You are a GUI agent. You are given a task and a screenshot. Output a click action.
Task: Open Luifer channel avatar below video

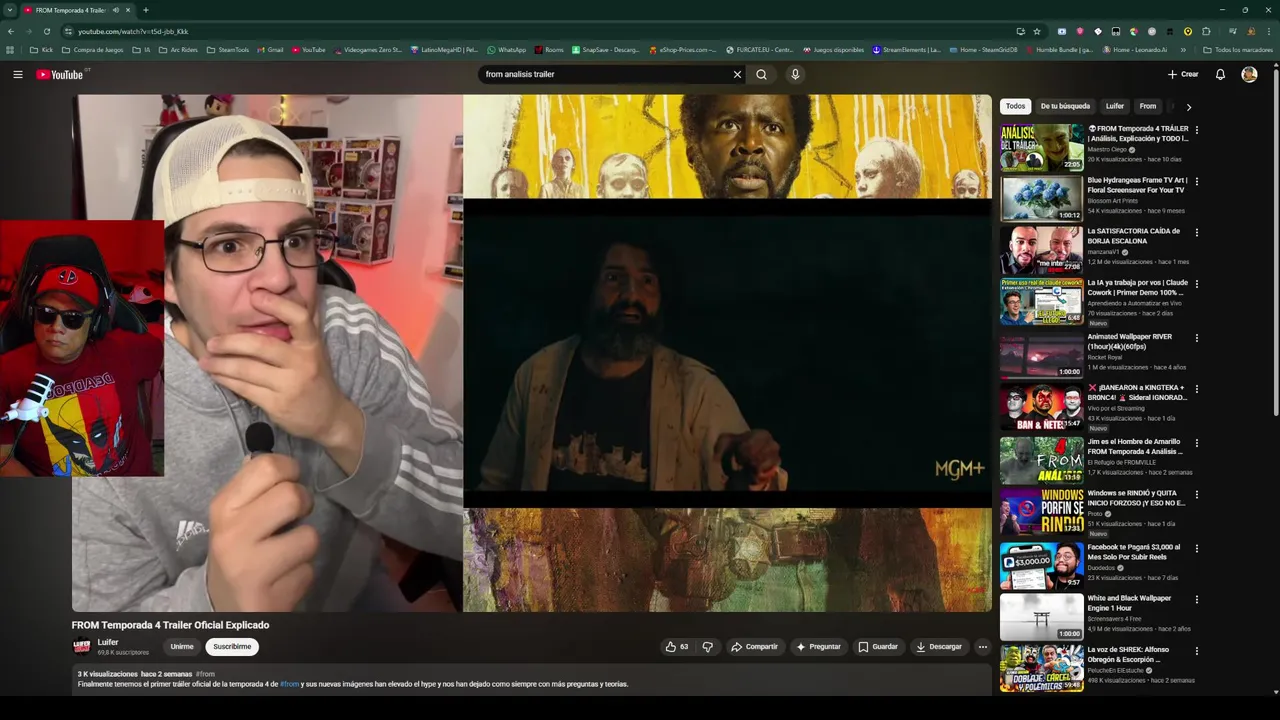[82, 646]
